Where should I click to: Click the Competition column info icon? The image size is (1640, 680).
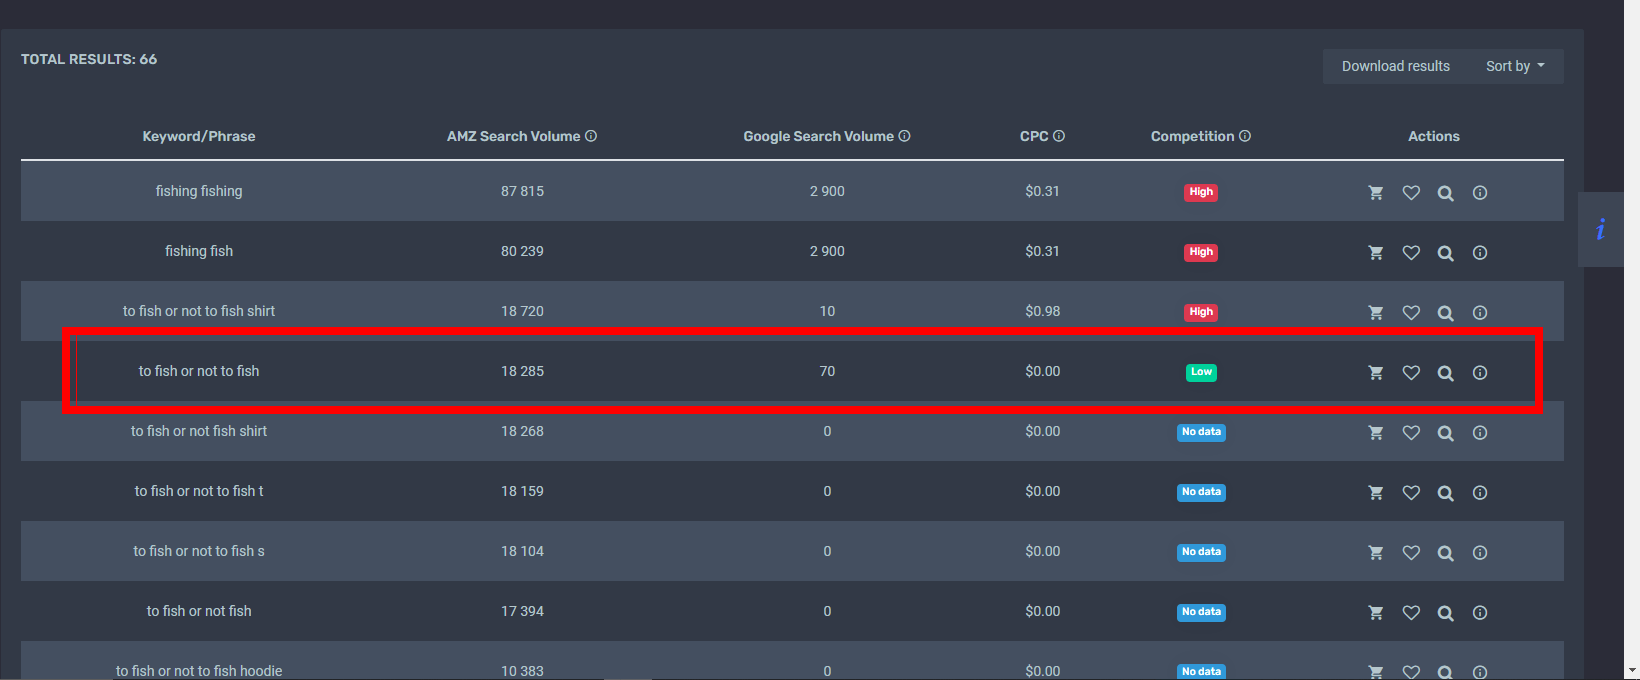tap(1245, 136)
